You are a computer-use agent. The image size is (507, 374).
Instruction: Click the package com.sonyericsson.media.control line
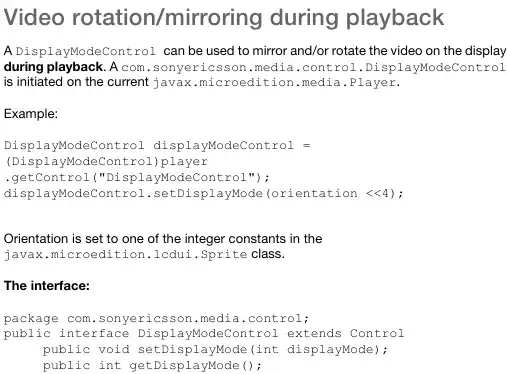156,318
